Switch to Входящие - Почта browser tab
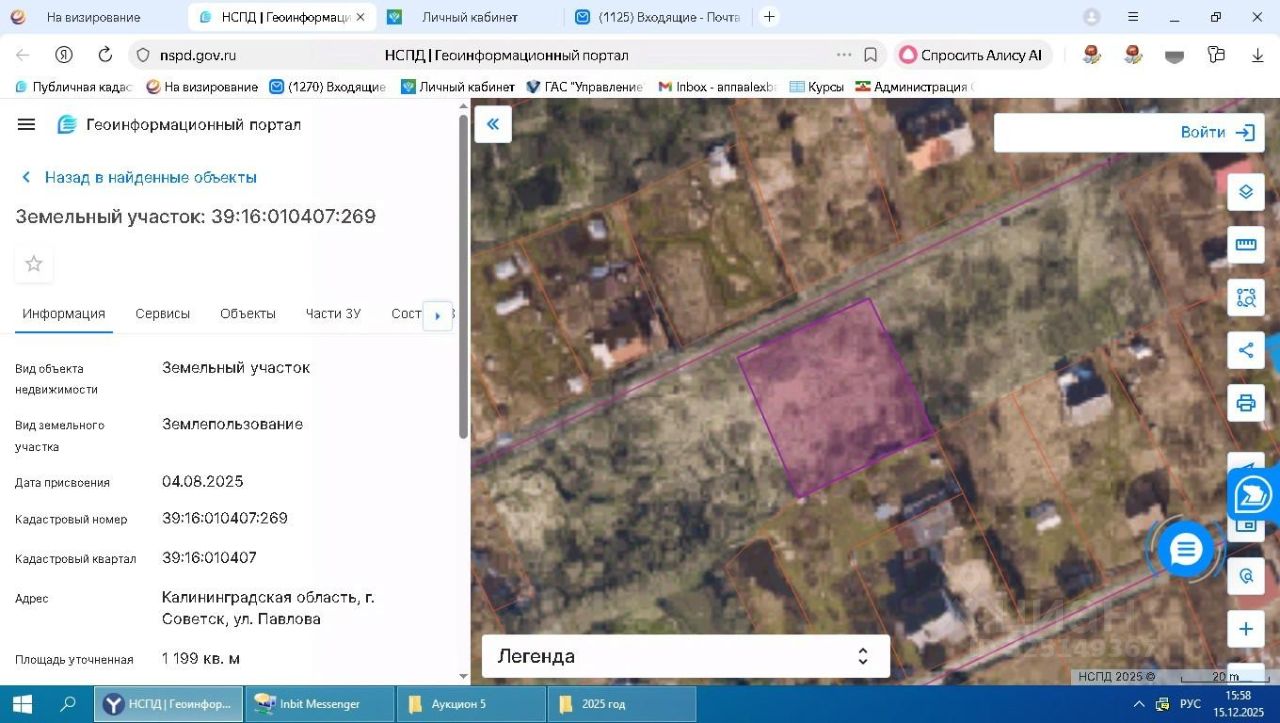Image resolution: width=1280 pixels, height=723 pixels. tap(656, 17)
